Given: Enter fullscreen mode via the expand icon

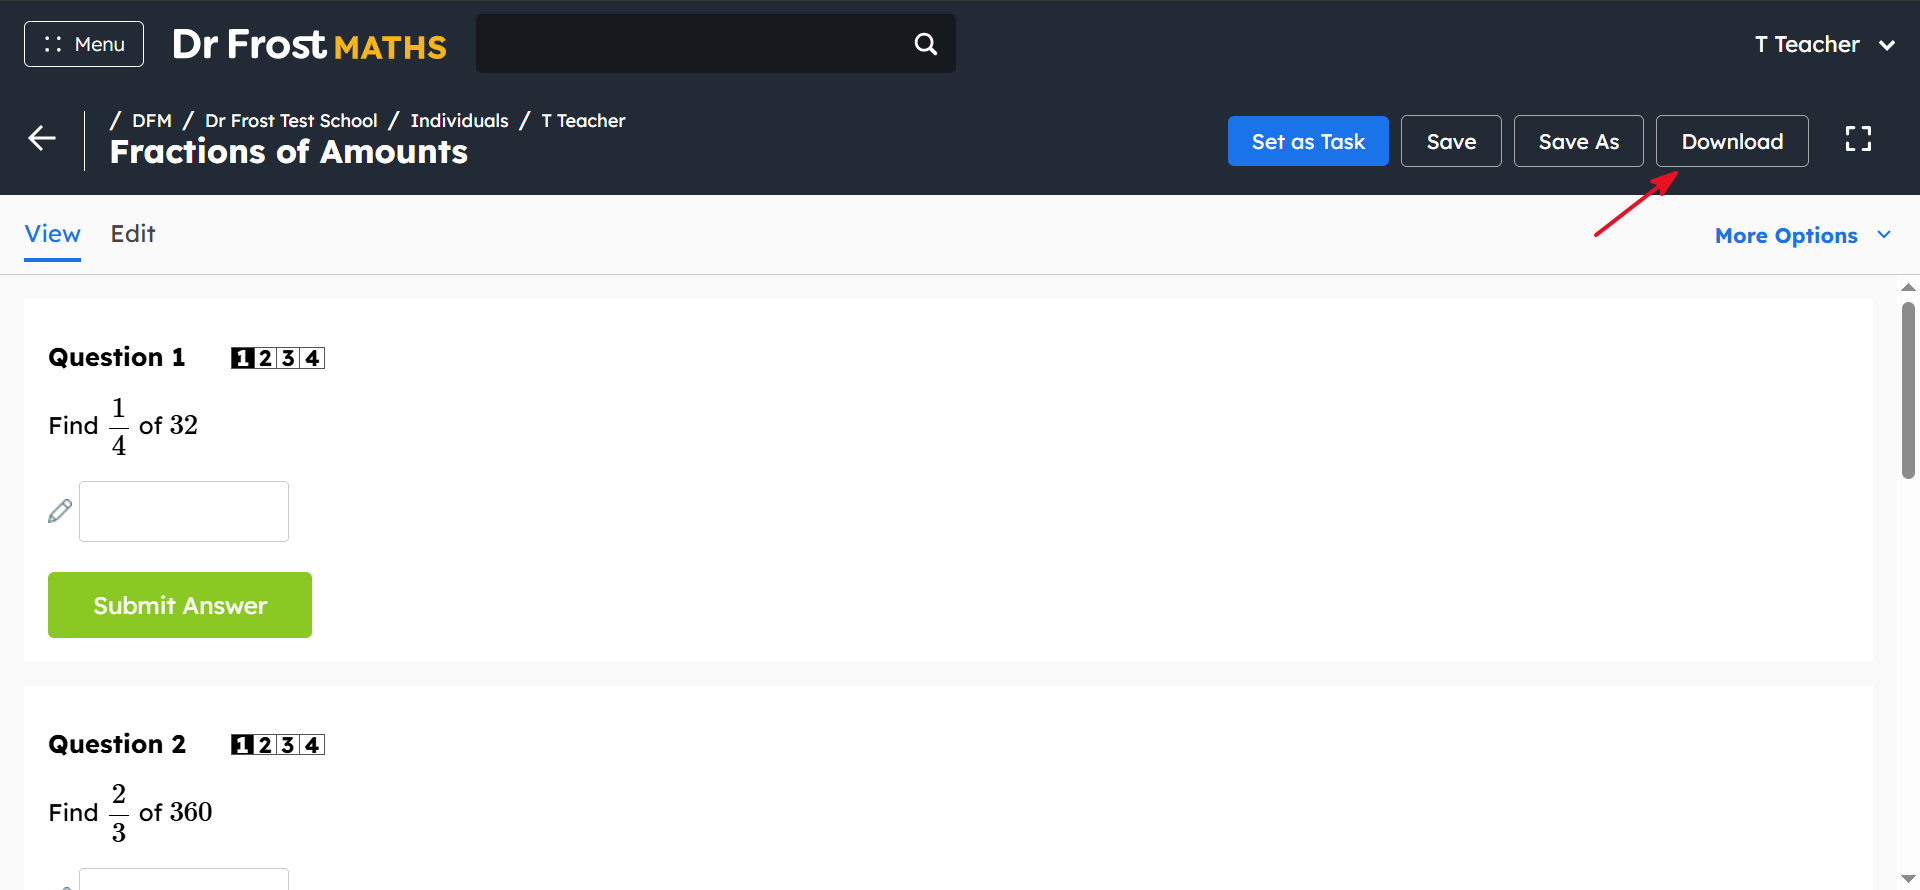Looking at the screenshot, I should coord(1858,139).
